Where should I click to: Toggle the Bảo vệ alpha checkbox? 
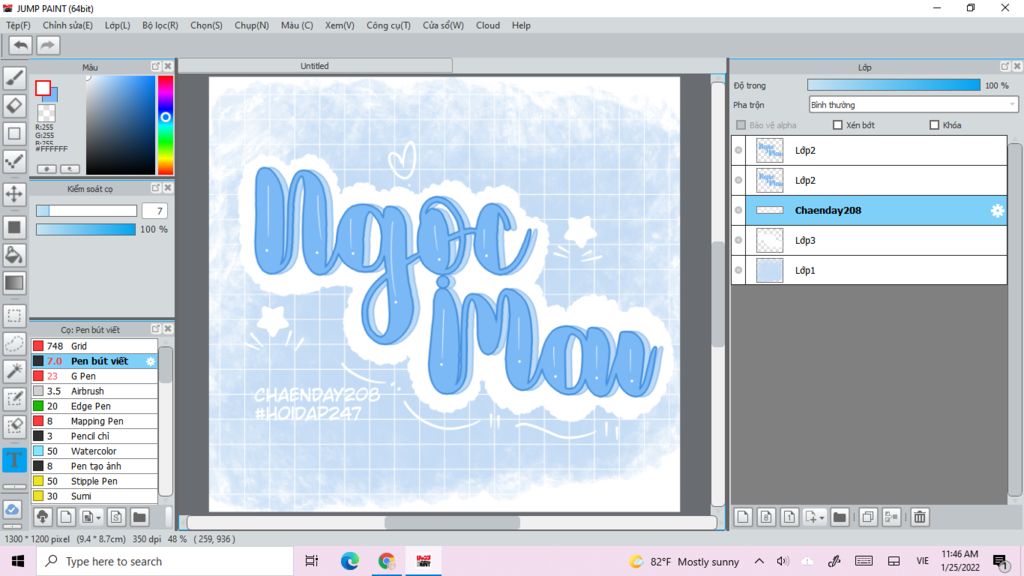741,125
